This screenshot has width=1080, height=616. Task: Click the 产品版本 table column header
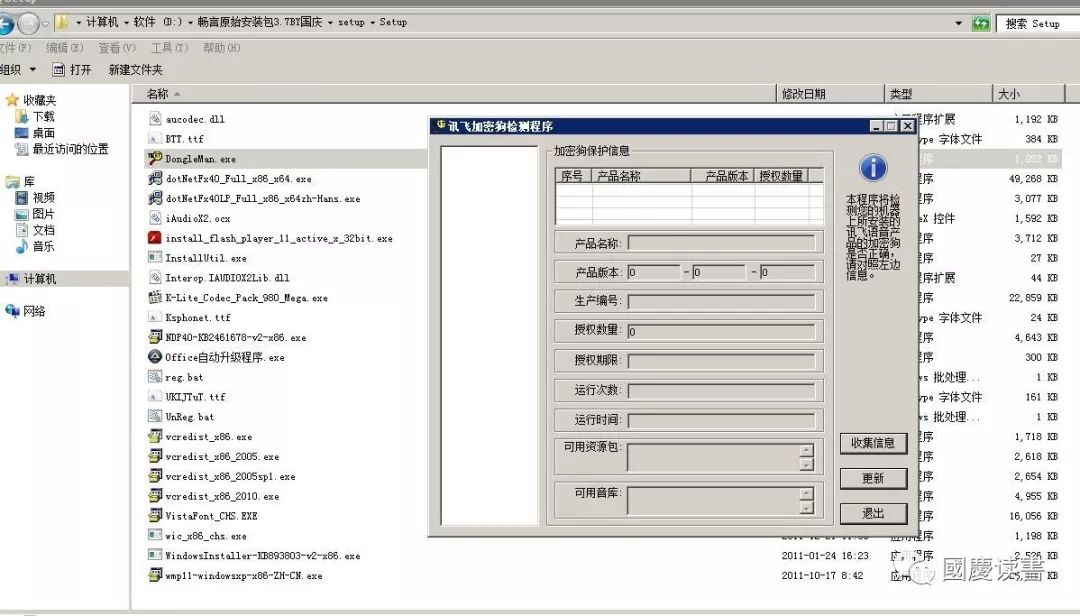point(723,176)
